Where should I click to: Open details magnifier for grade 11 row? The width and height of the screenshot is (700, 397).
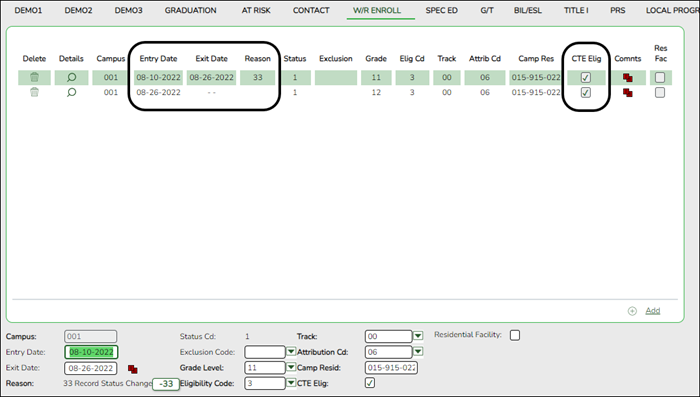pos(71,77)
